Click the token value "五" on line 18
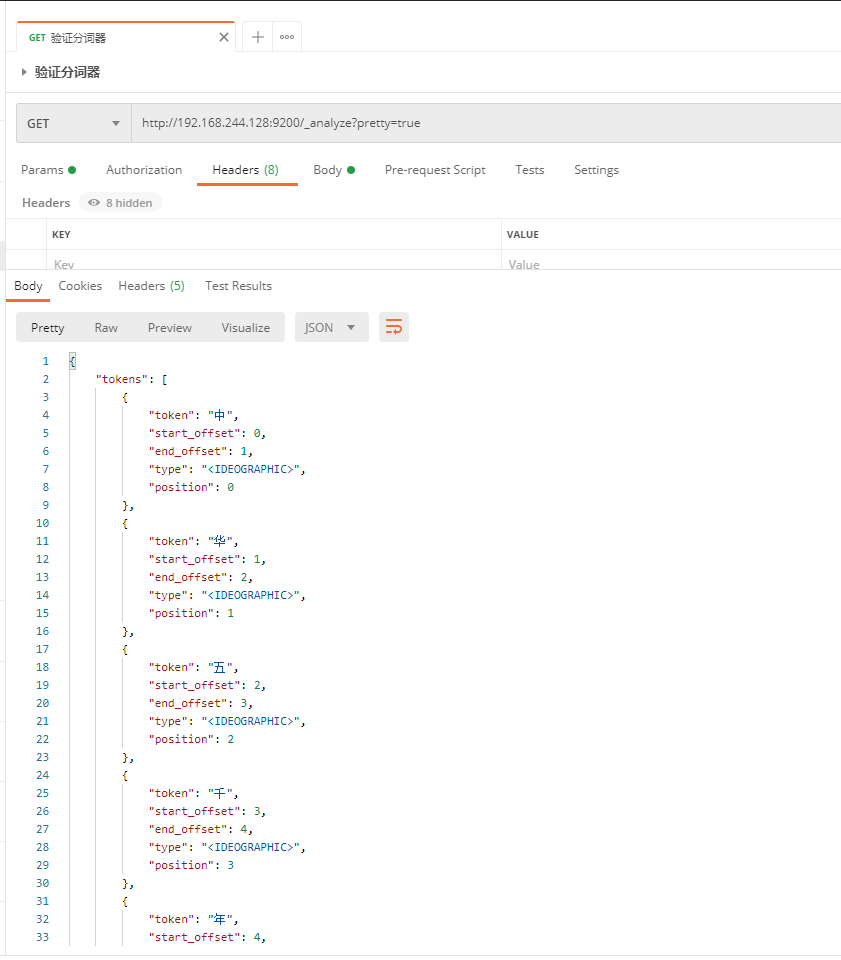The width and height of the screenshot is (841, 960). click(220, 667)
